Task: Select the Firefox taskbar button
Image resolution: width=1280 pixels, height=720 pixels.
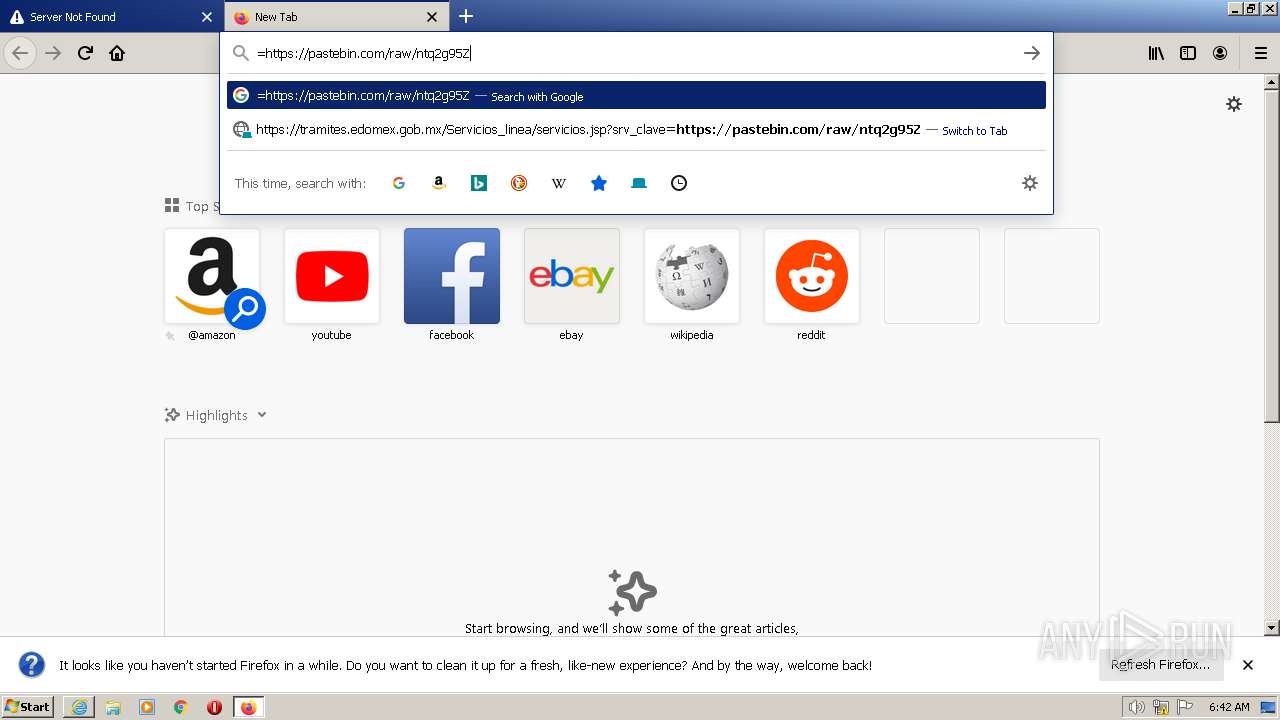Action: [248, 707]
